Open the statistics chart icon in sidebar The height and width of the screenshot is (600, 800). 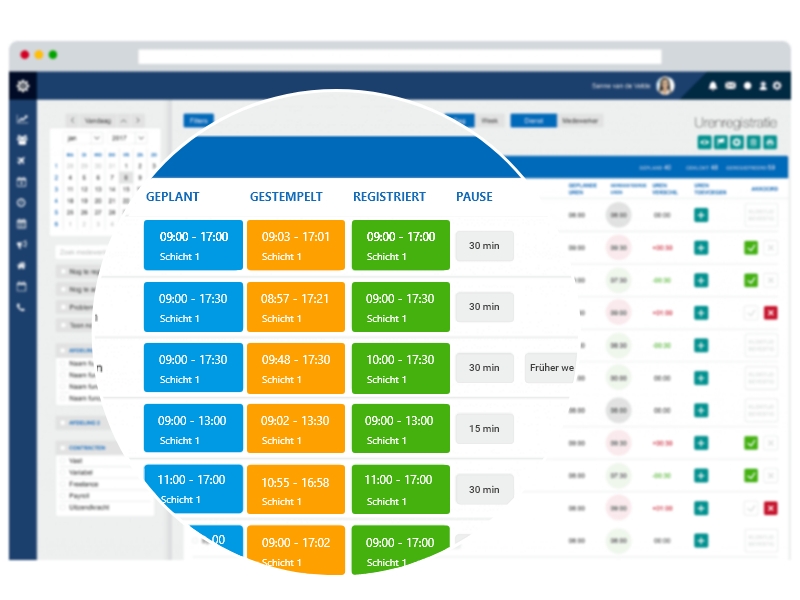[x=22, y=119]
